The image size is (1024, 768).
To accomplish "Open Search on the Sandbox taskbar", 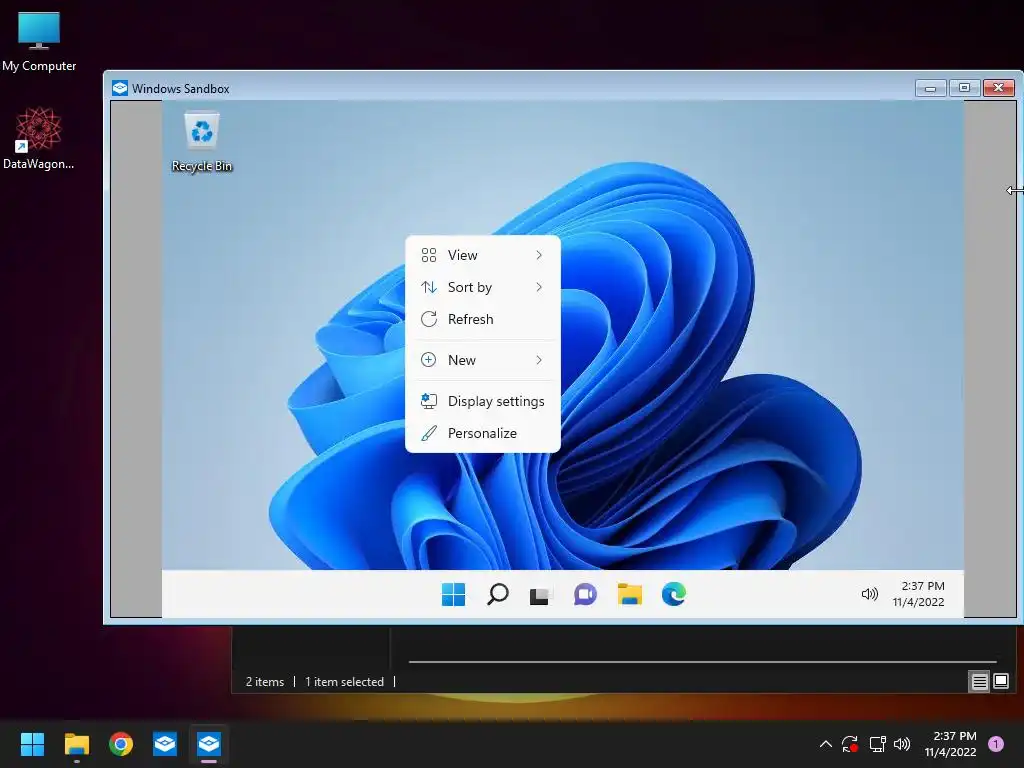I will (498, 594).
